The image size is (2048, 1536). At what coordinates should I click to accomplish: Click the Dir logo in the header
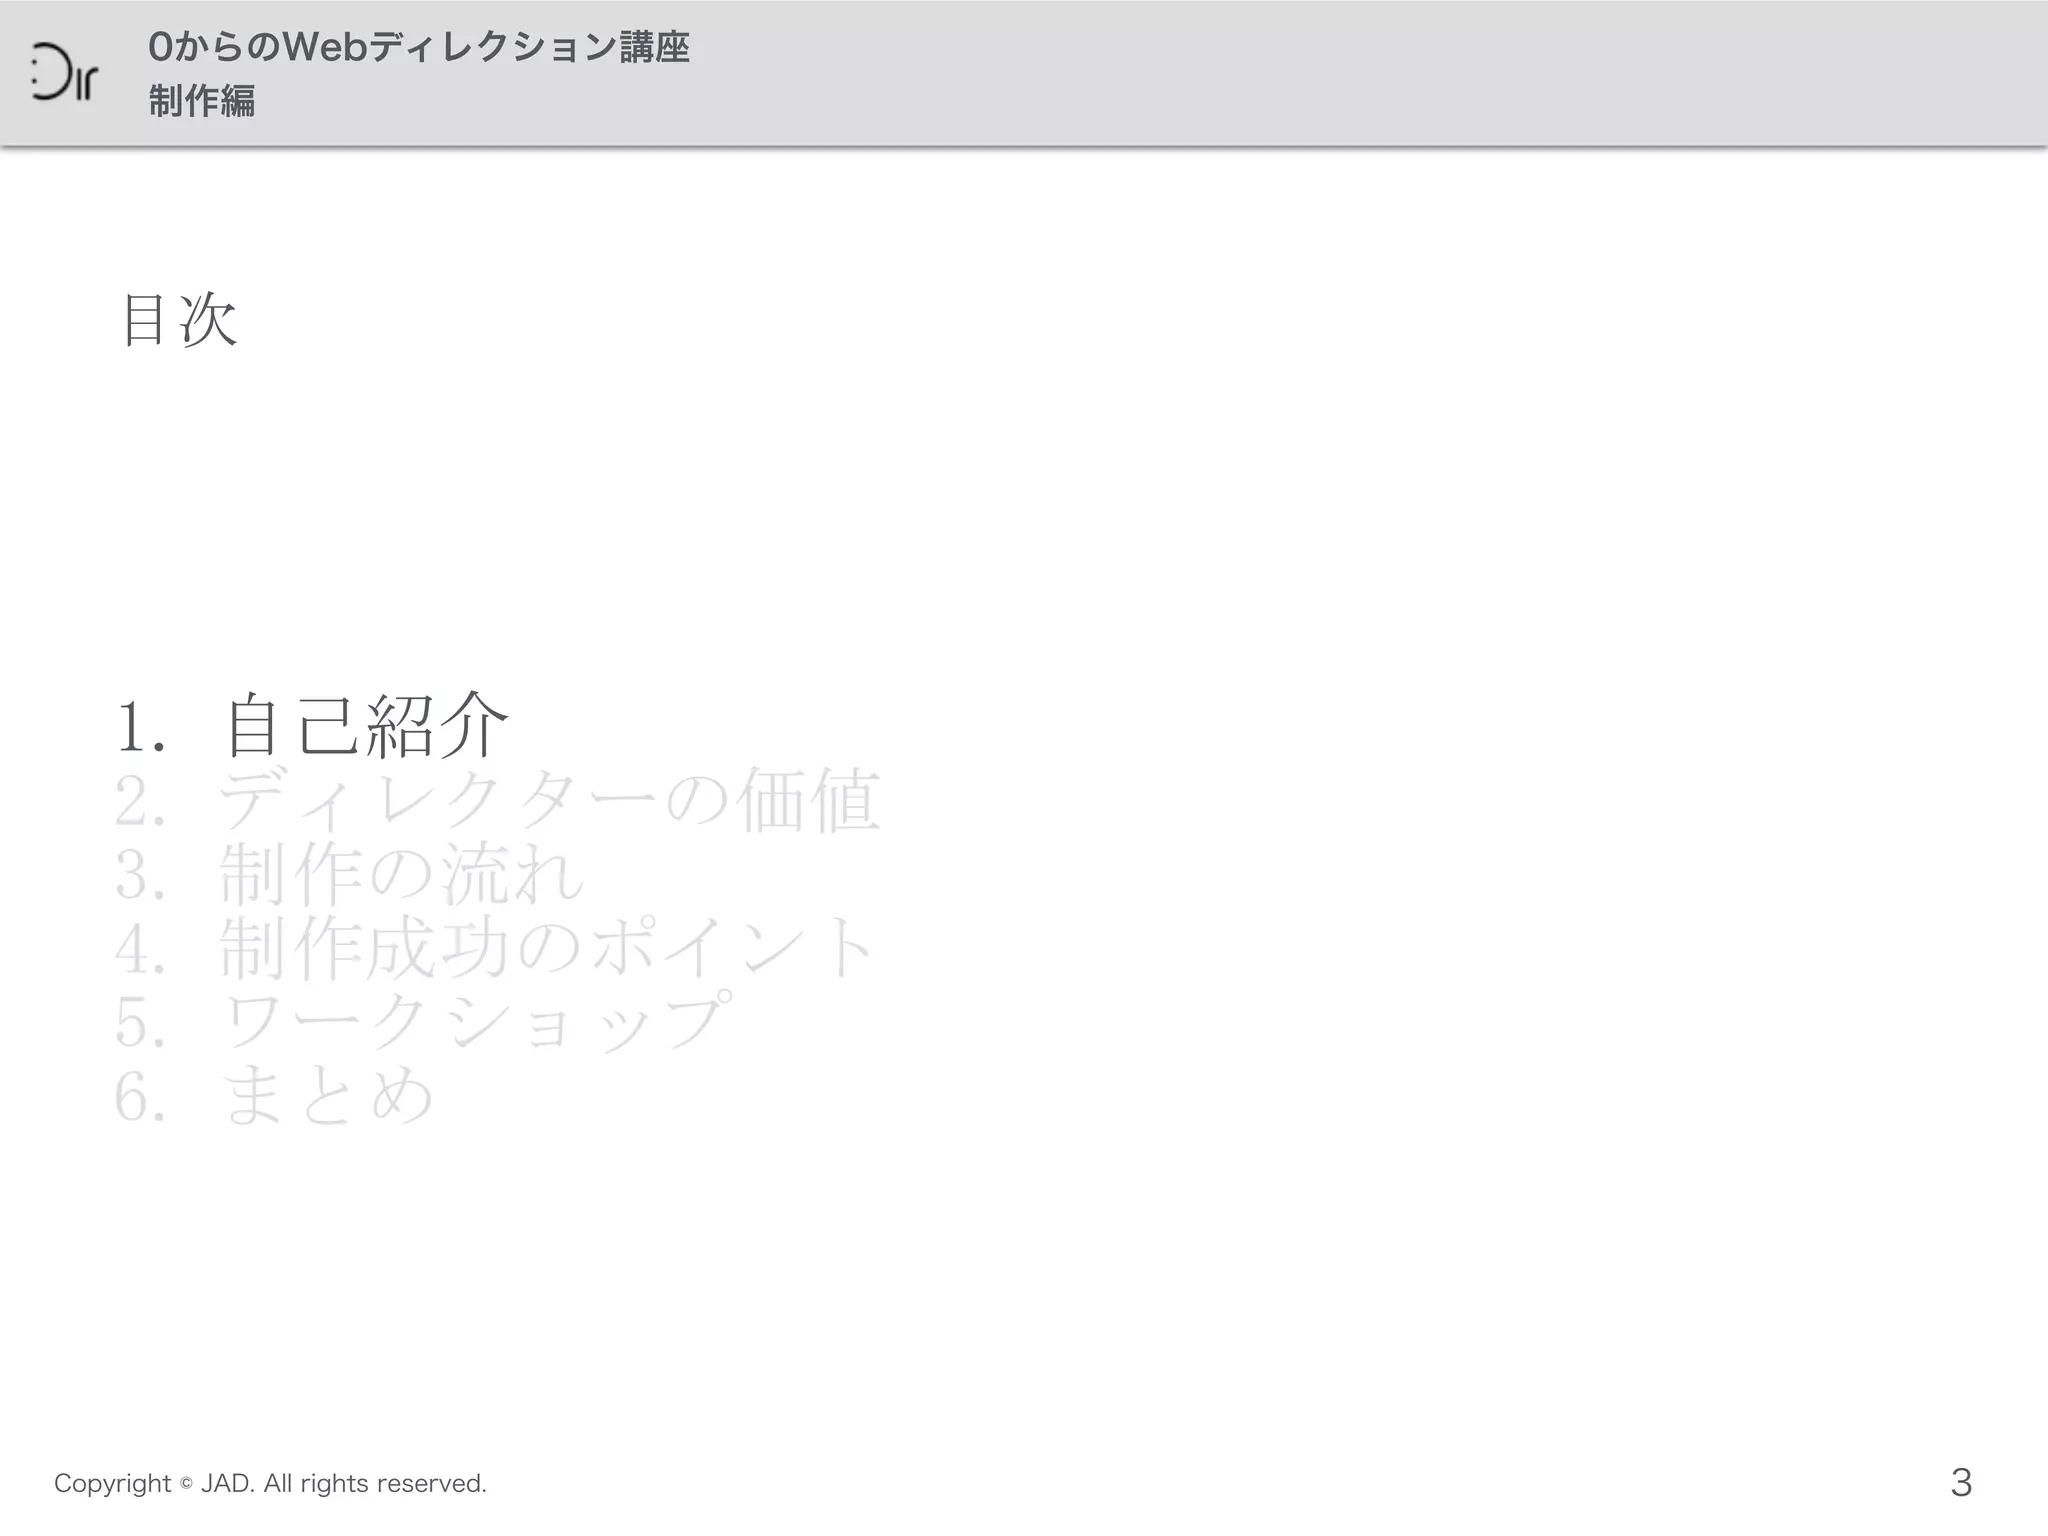(64, 73)
